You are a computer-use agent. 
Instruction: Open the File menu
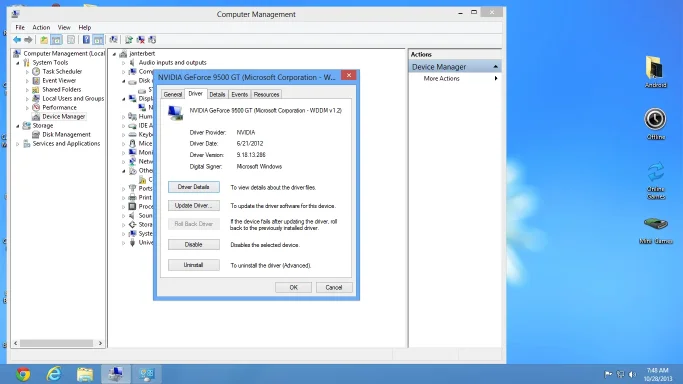click(20, 27)
